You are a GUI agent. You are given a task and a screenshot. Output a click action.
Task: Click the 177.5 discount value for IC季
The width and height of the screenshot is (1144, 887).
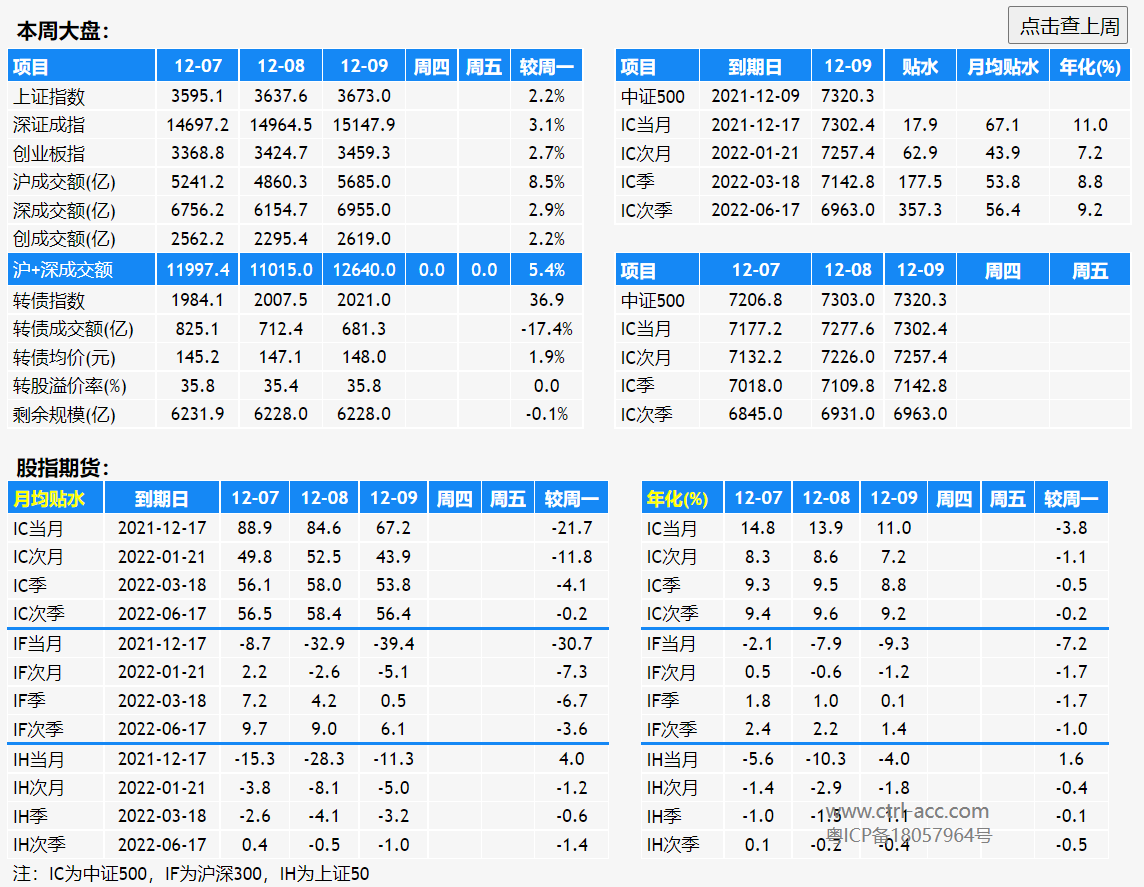pos(920,182)
